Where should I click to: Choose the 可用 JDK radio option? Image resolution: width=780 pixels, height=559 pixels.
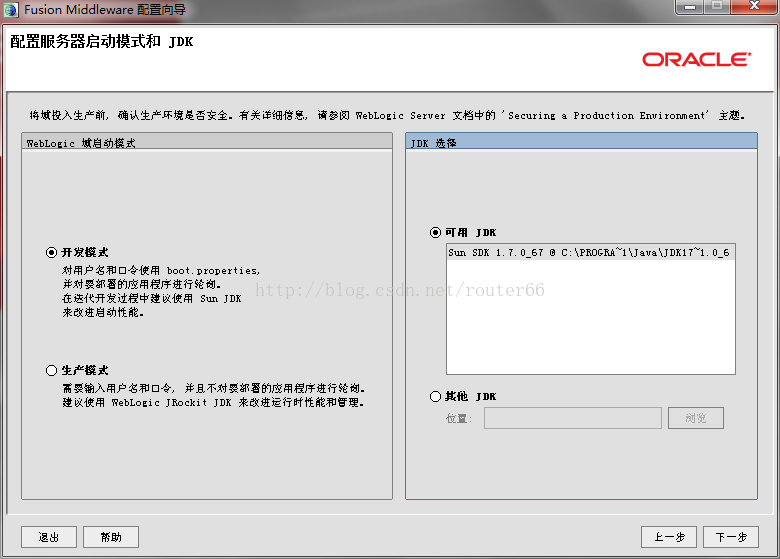(x=435, y=232)
